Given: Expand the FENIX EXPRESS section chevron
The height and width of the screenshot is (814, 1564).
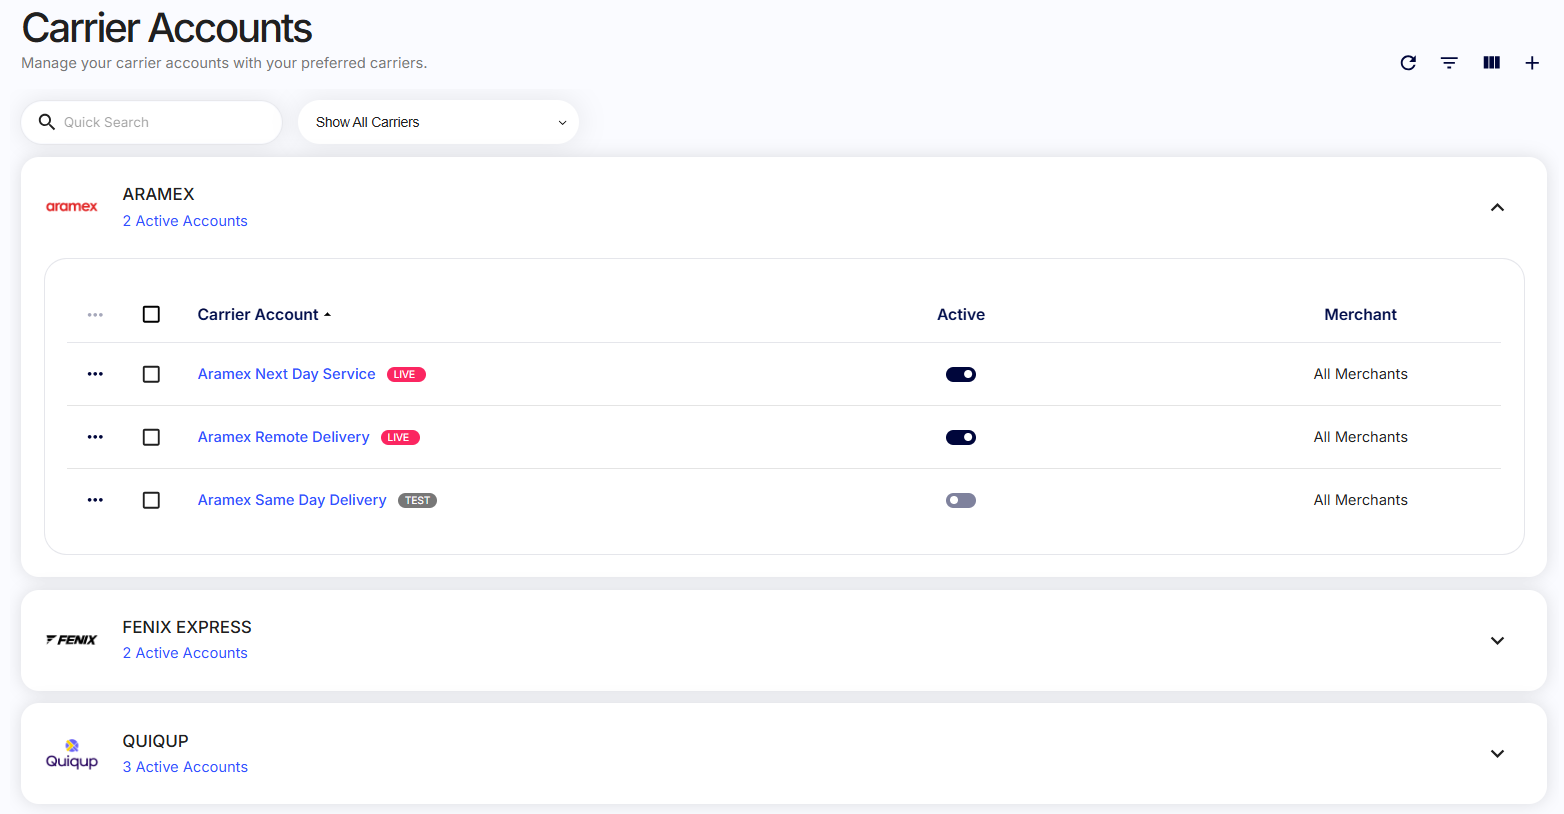Looking at the screenshot, I should point(1497,640).
